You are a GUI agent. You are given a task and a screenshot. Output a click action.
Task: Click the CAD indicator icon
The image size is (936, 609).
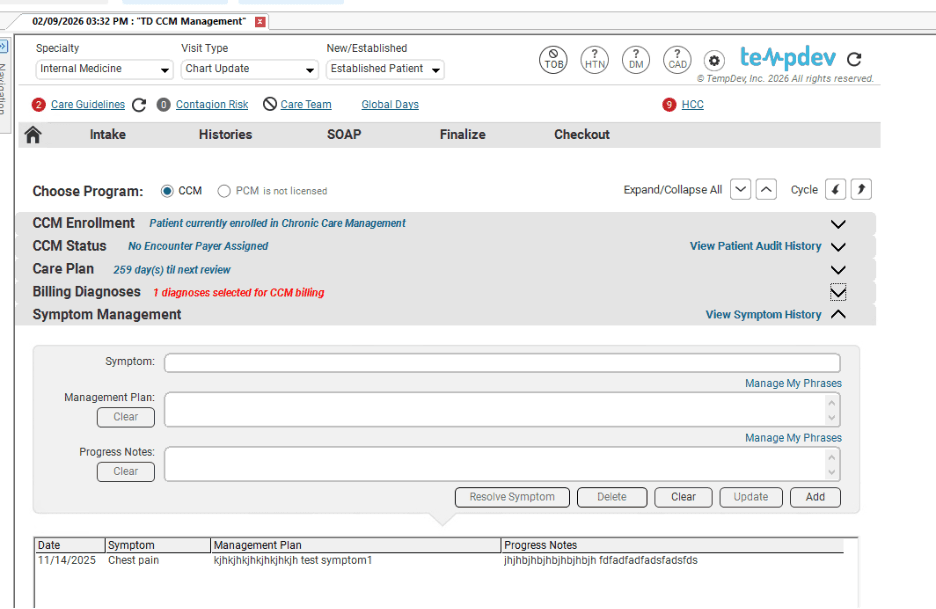pyautogui.click(x=677, y=60)
